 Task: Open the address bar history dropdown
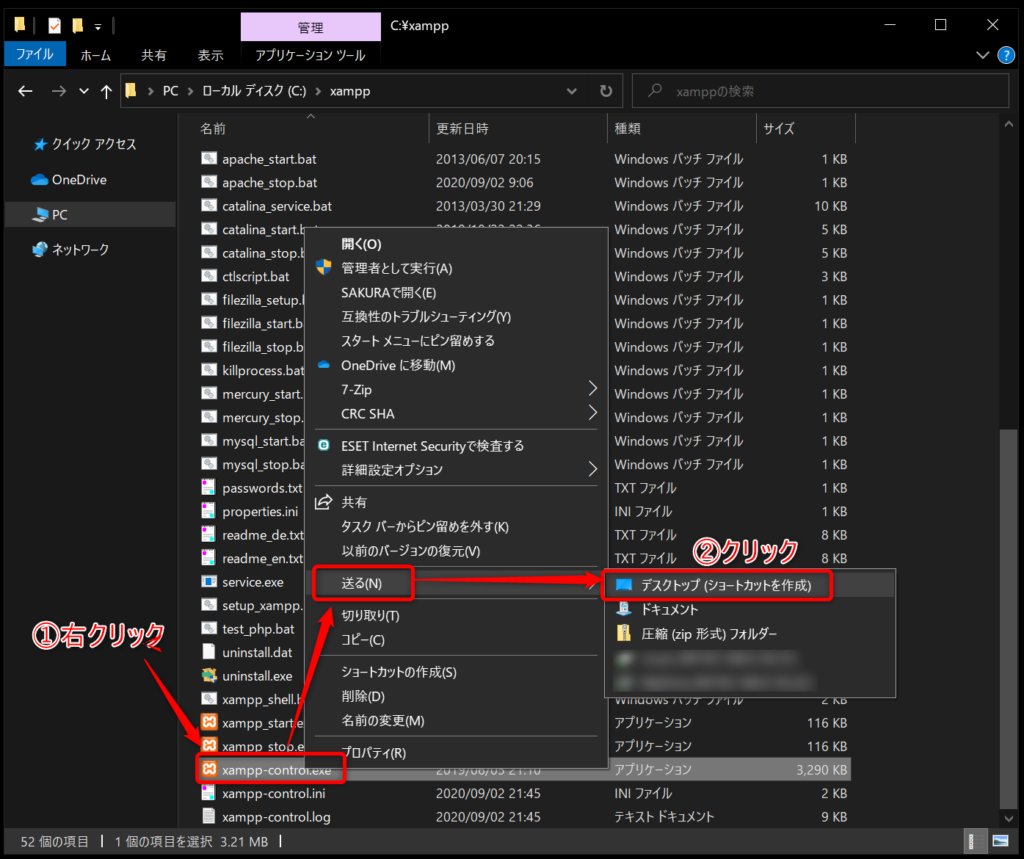point(571,91)
